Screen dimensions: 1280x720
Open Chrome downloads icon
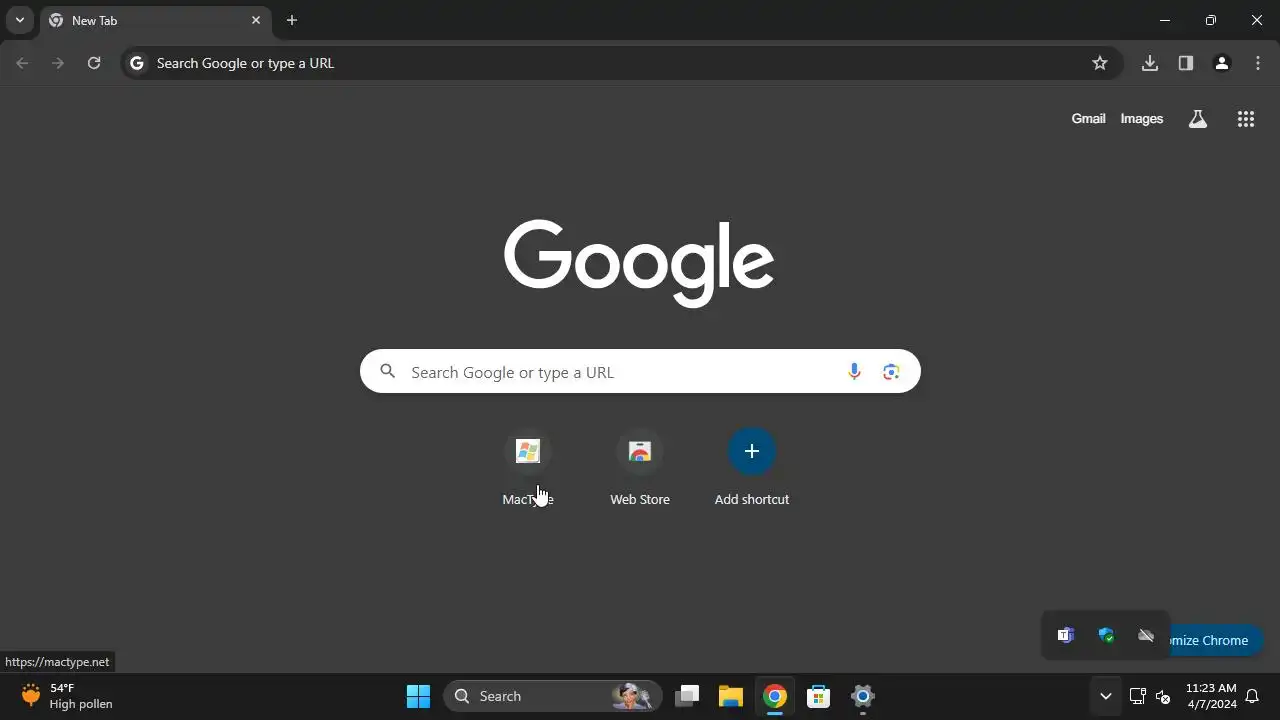1150,63
